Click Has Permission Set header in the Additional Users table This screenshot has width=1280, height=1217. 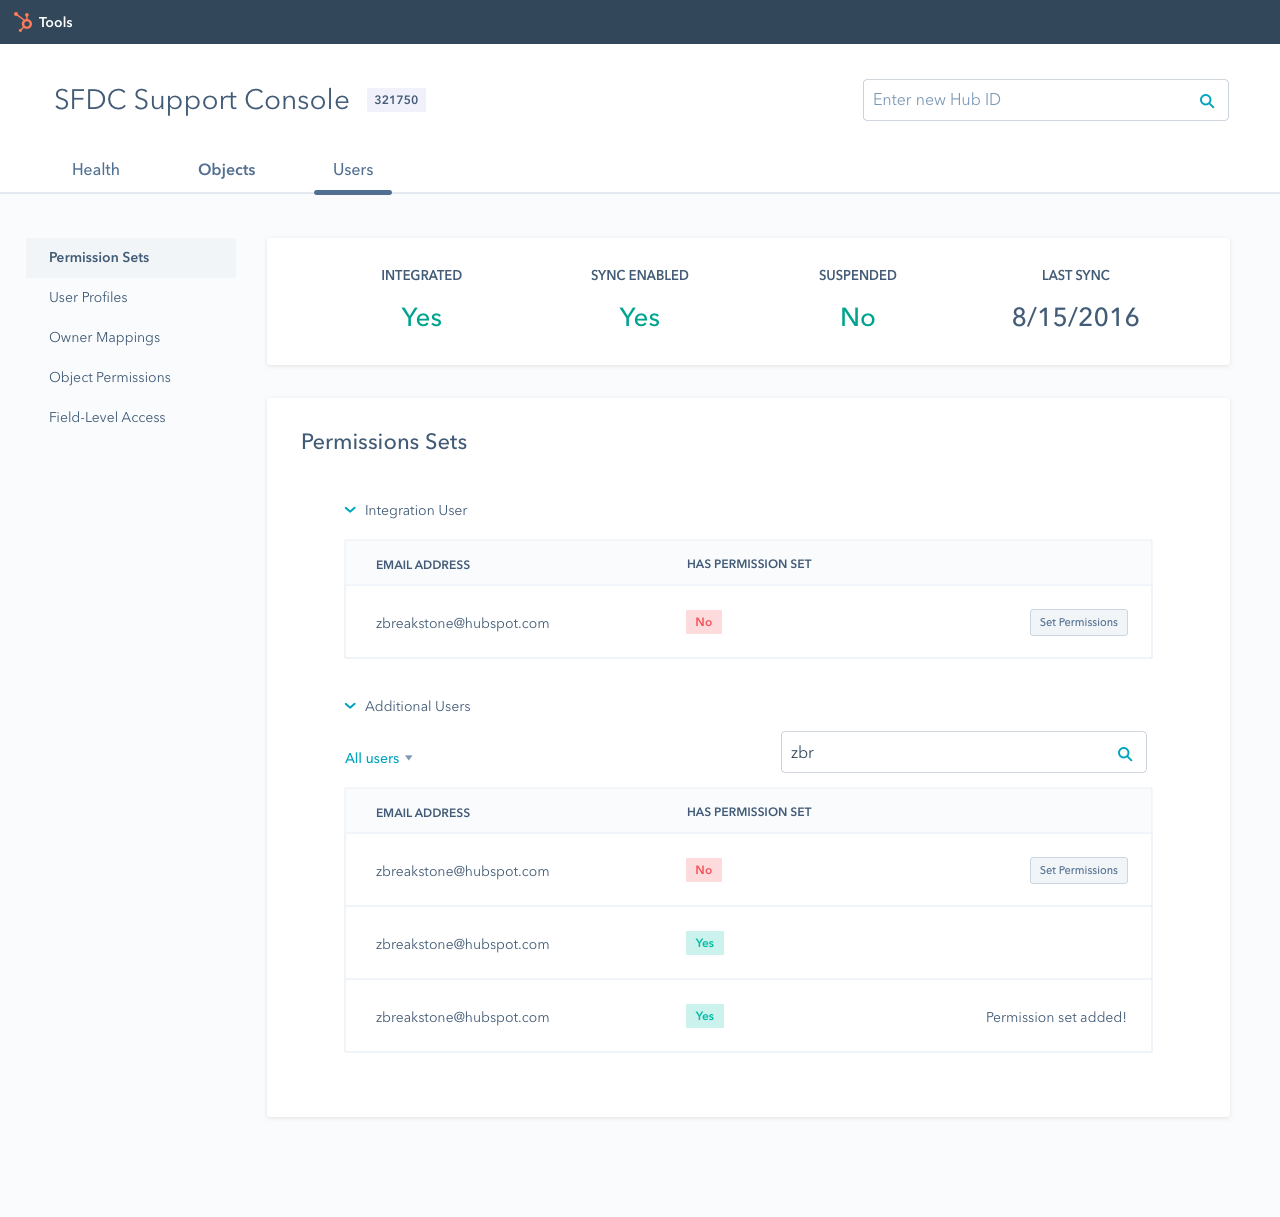click(x=749, y=812)
